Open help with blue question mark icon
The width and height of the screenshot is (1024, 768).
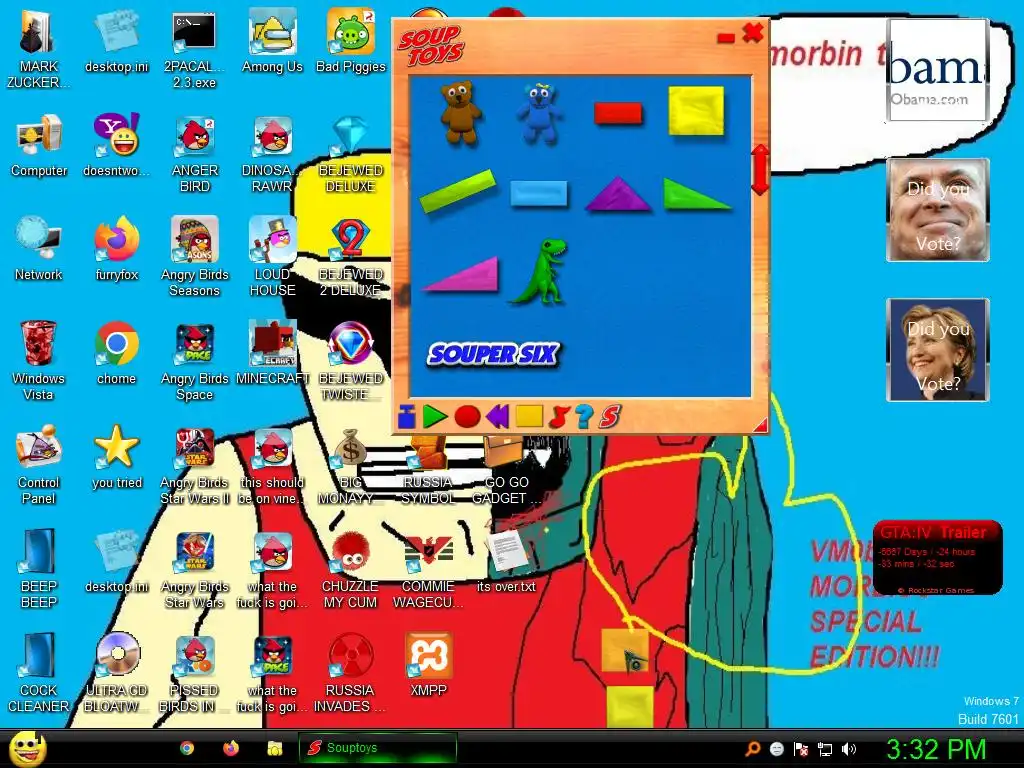coord(584,416)
